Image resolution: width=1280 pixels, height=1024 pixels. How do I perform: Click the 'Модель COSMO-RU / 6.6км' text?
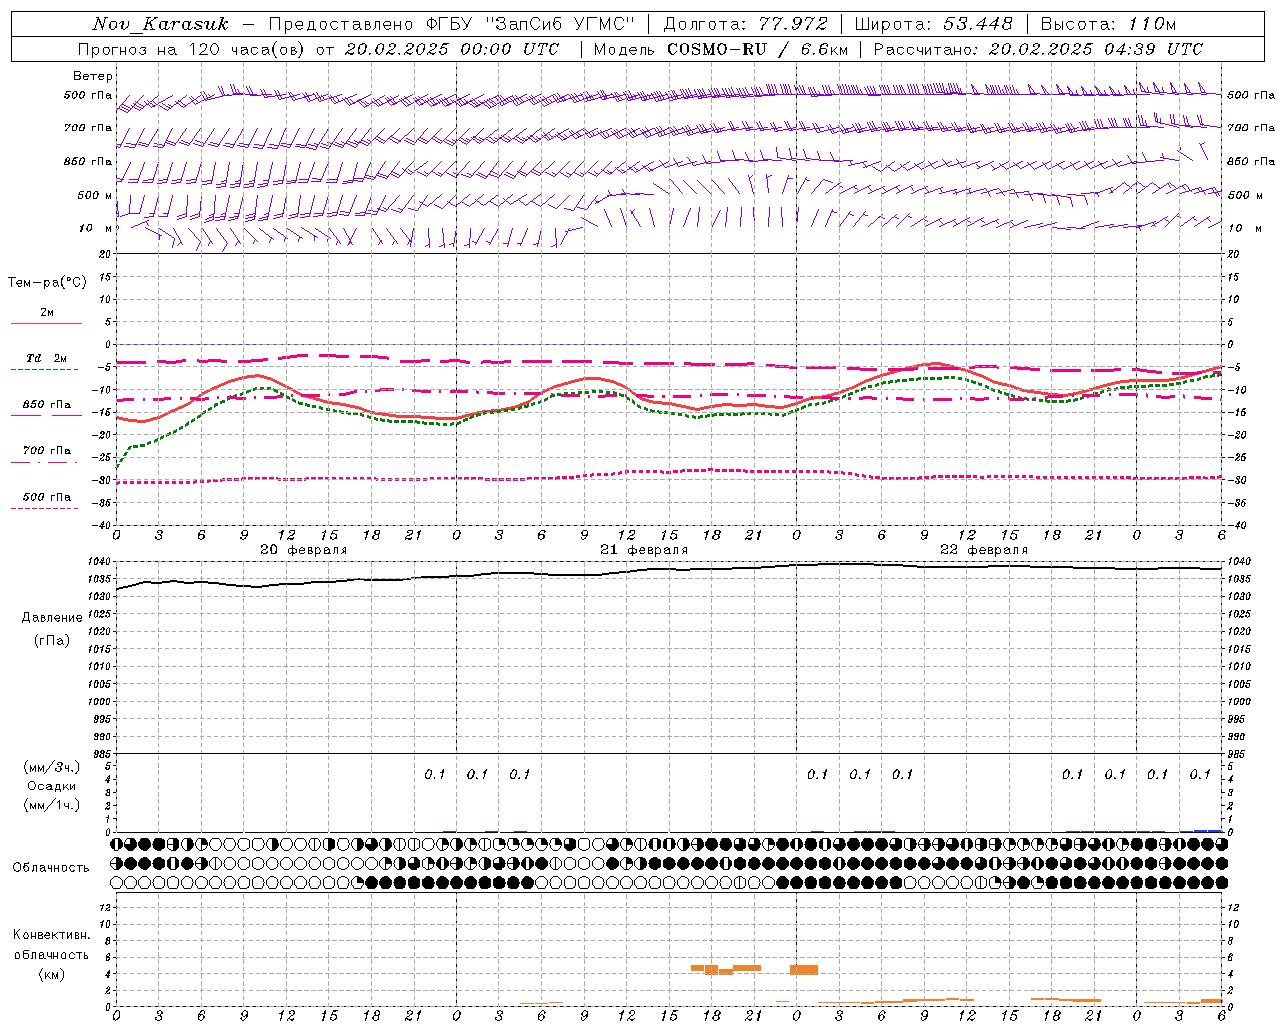(x=720, y=49)
